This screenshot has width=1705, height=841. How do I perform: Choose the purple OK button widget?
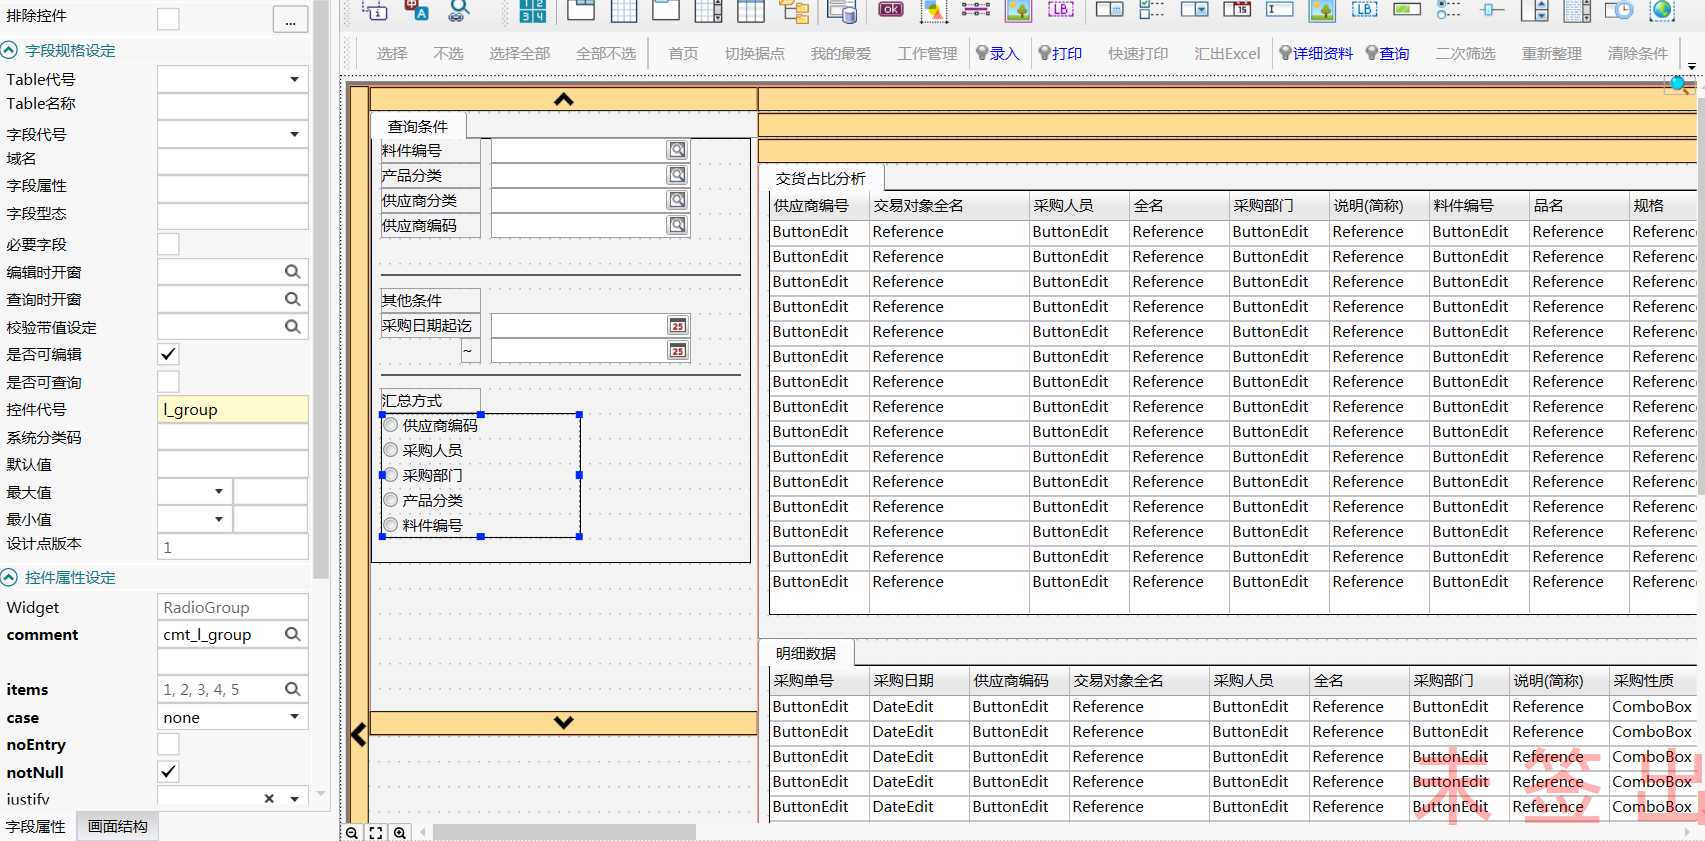[x=890, y=10]
